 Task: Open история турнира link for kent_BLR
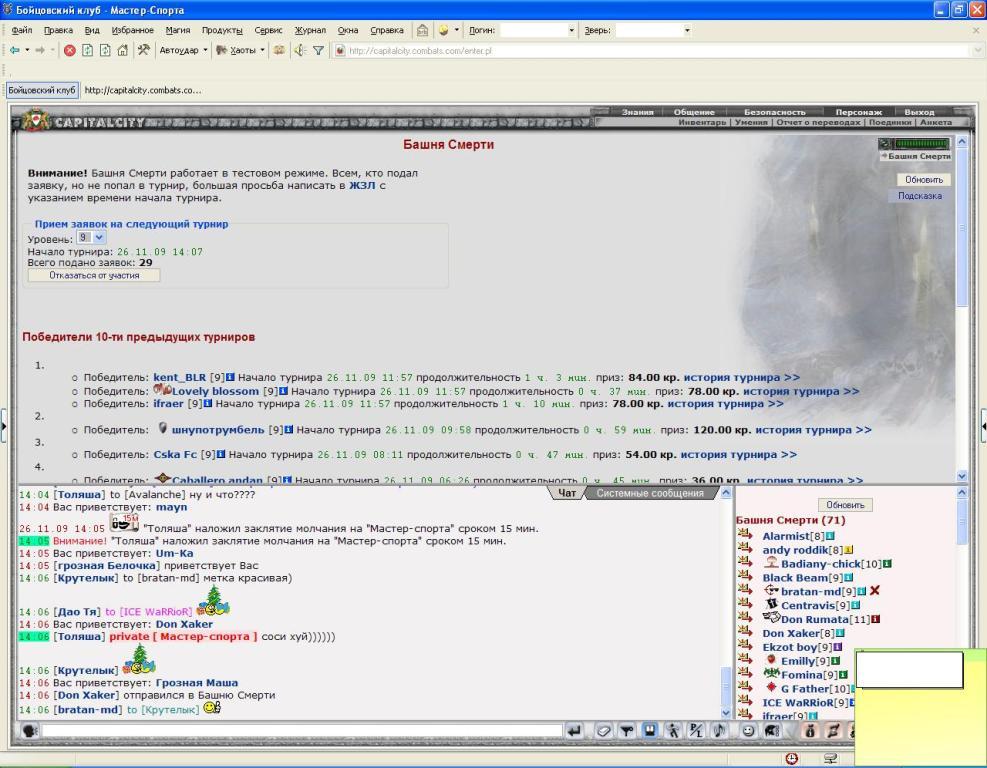pos(742,377)
